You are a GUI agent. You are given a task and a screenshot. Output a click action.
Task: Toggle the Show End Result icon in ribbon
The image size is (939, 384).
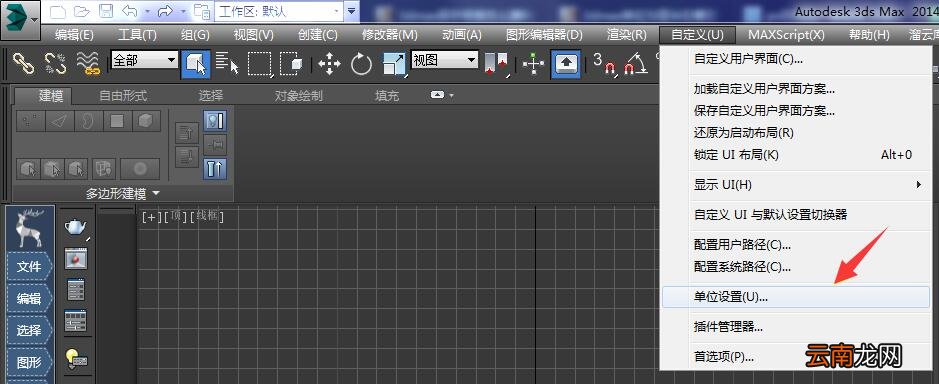(x=214, y=170)
